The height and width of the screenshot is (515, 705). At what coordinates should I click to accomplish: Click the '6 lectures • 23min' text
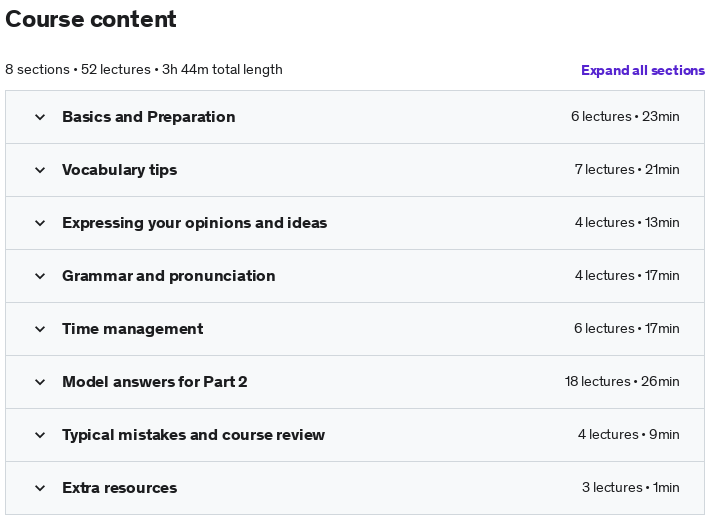[625, 116]
